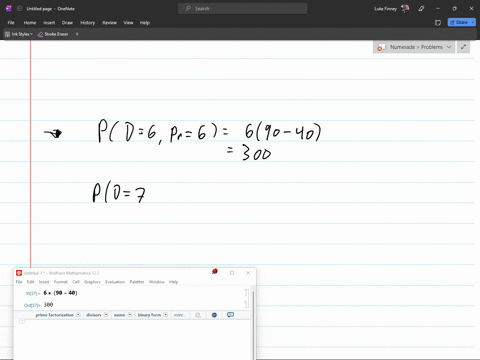Switch to OneNote Home tab

pos(30,23)
